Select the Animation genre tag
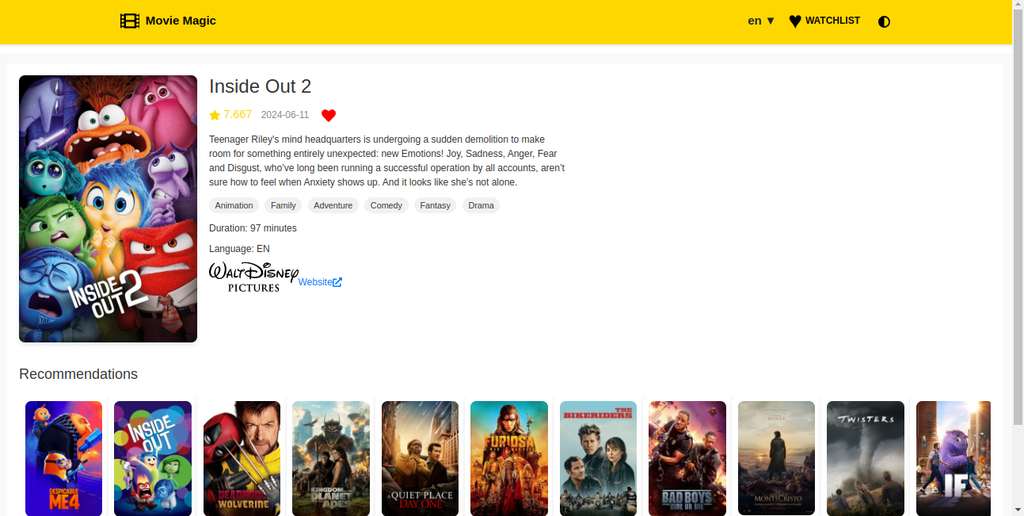The image size is (1024, 516). [234, 206]
